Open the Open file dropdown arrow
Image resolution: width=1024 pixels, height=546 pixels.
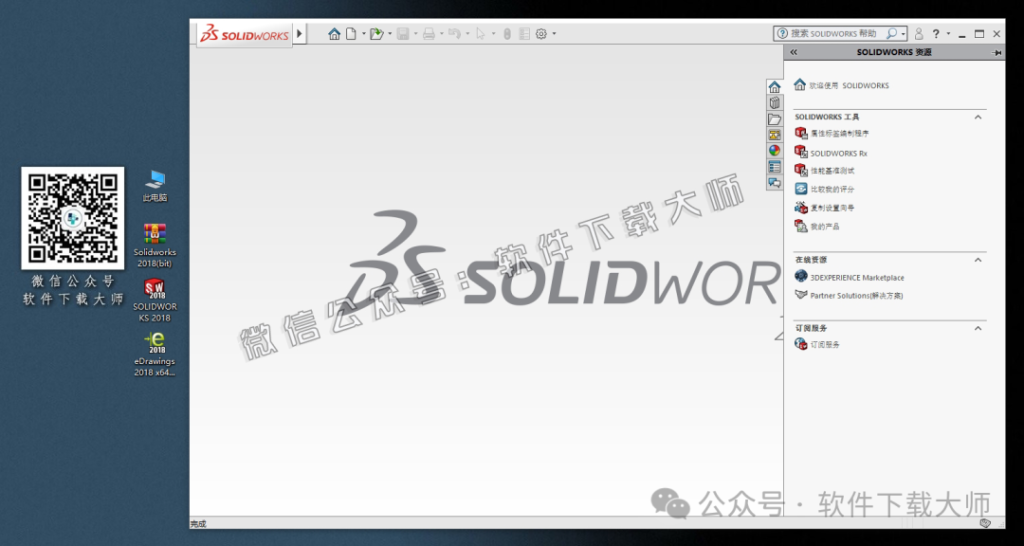pos(390,34)
